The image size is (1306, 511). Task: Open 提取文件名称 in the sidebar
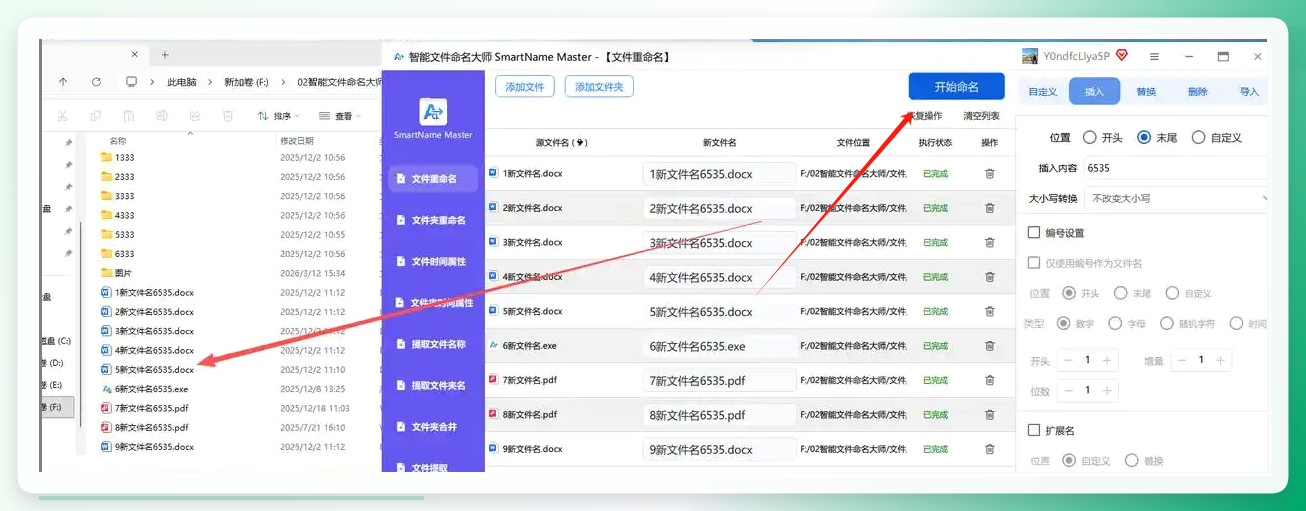point(433,344)
